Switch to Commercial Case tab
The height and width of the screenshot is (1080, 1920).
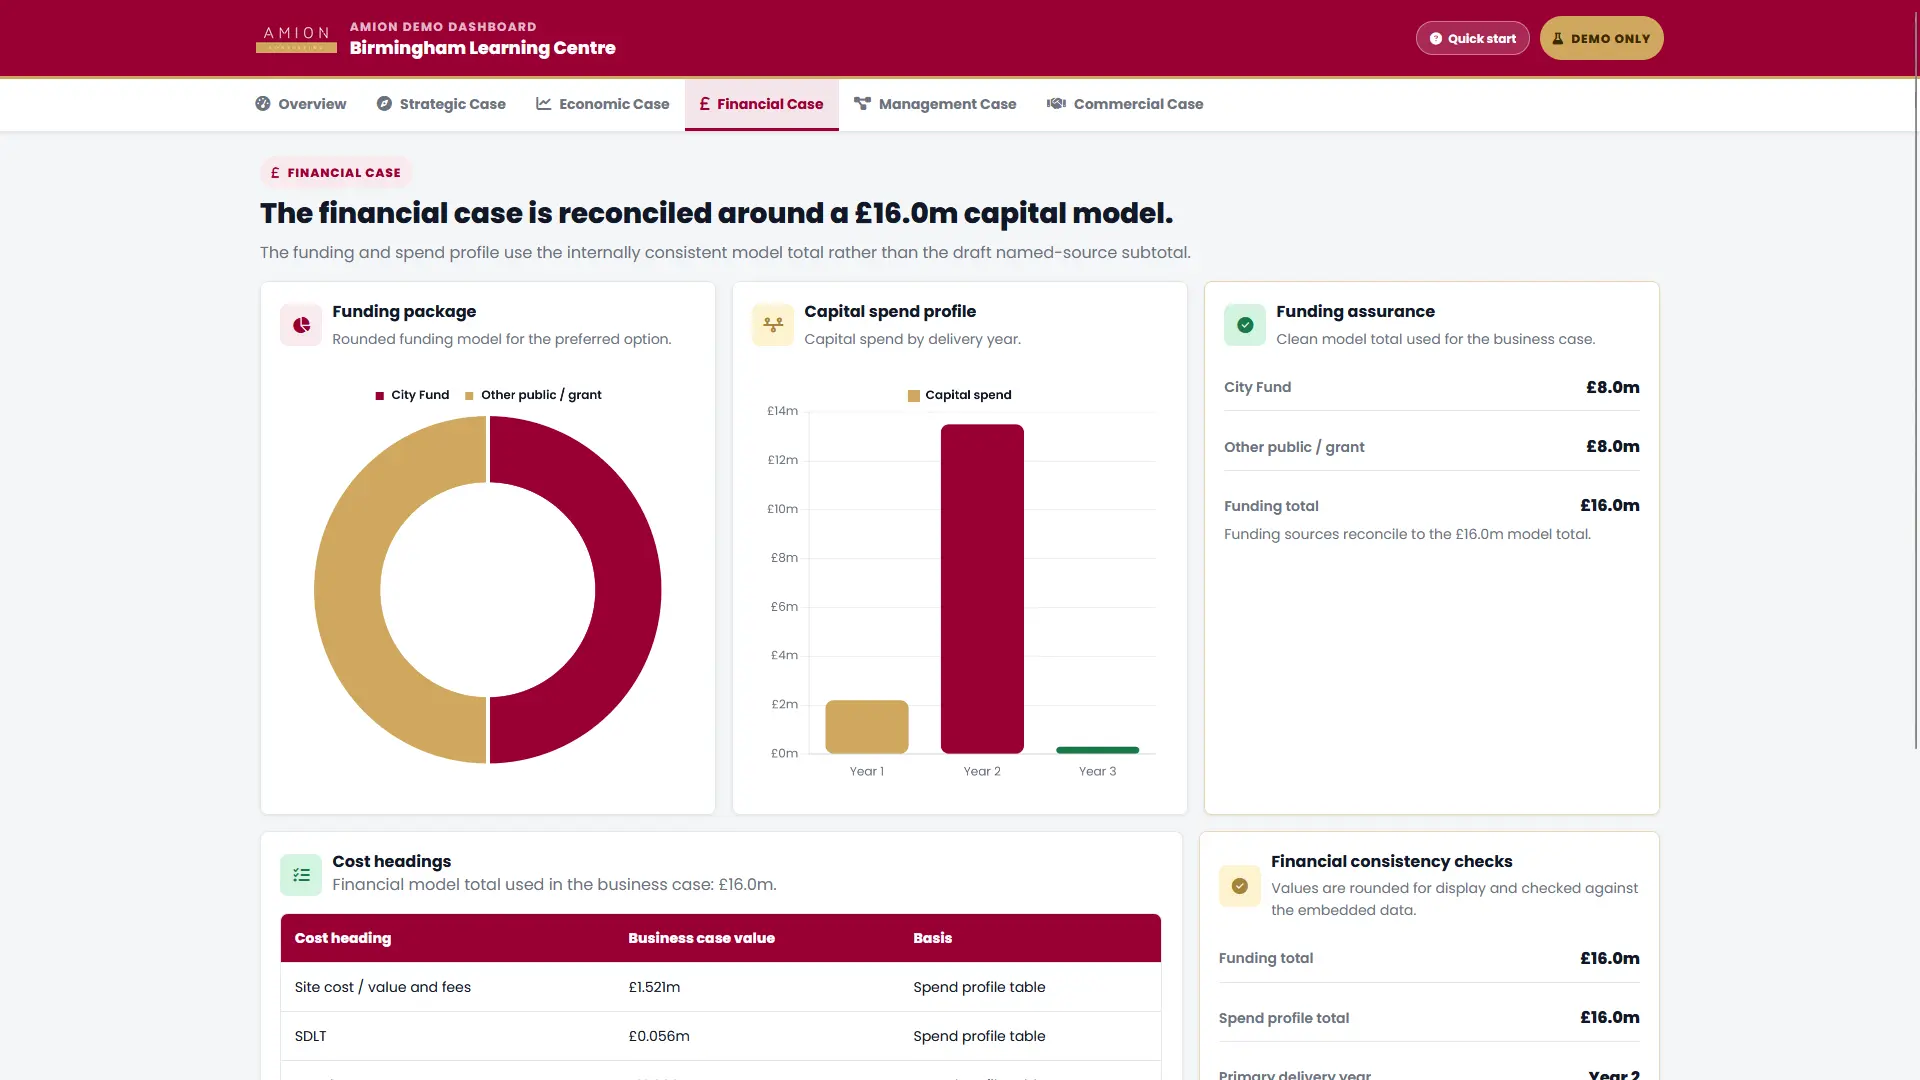pyautogui.click(x=1125, y=104)
